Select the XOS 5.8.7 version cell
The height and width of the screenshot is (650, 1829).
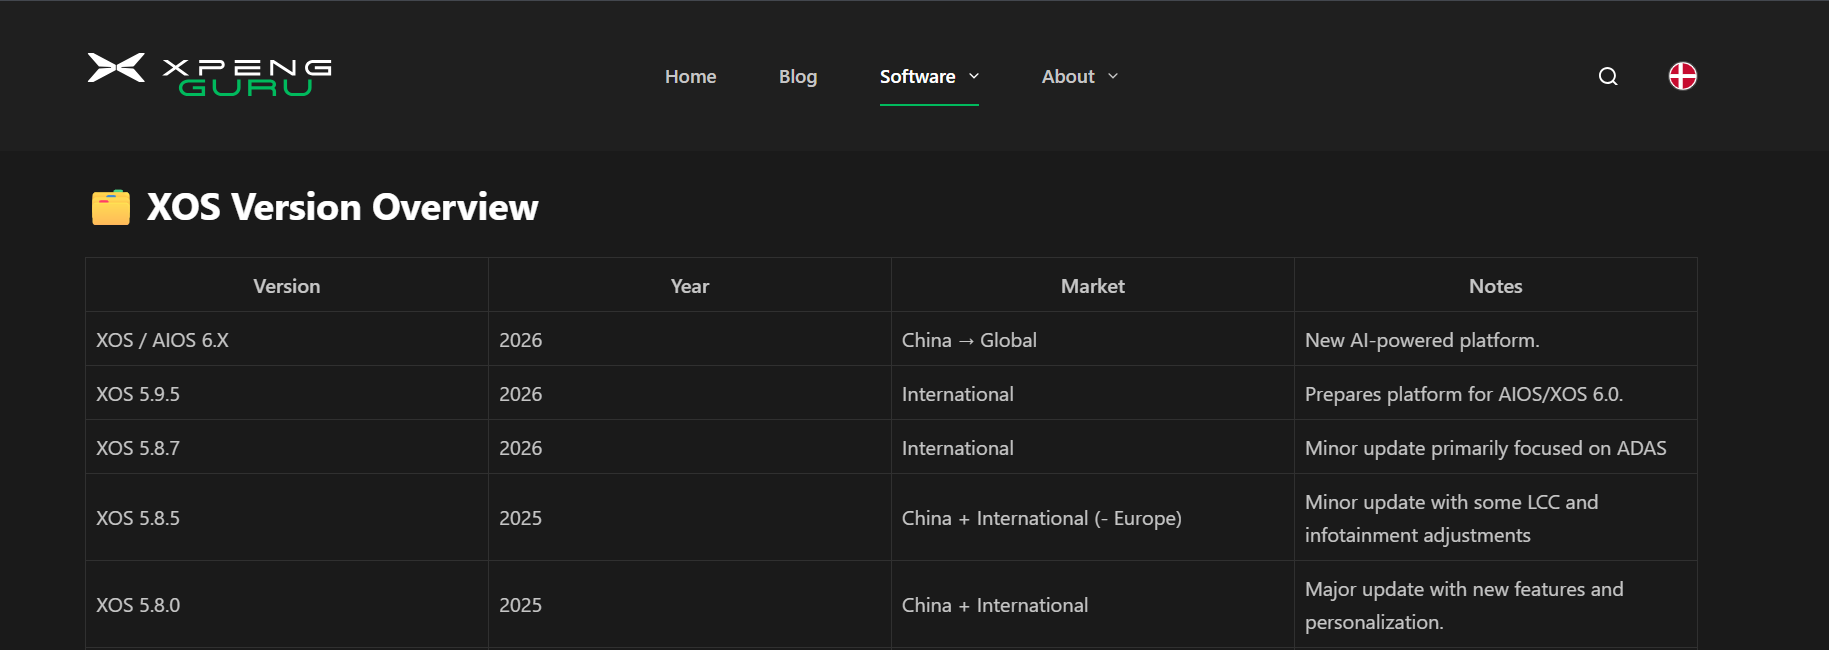(x=138, y=448)
